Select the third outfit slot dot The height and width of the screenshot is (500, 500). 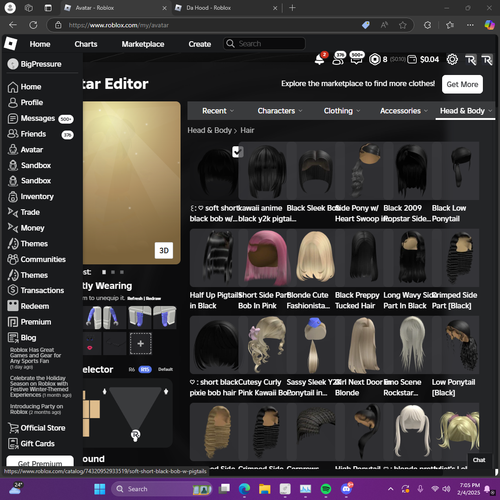[122, 272]
